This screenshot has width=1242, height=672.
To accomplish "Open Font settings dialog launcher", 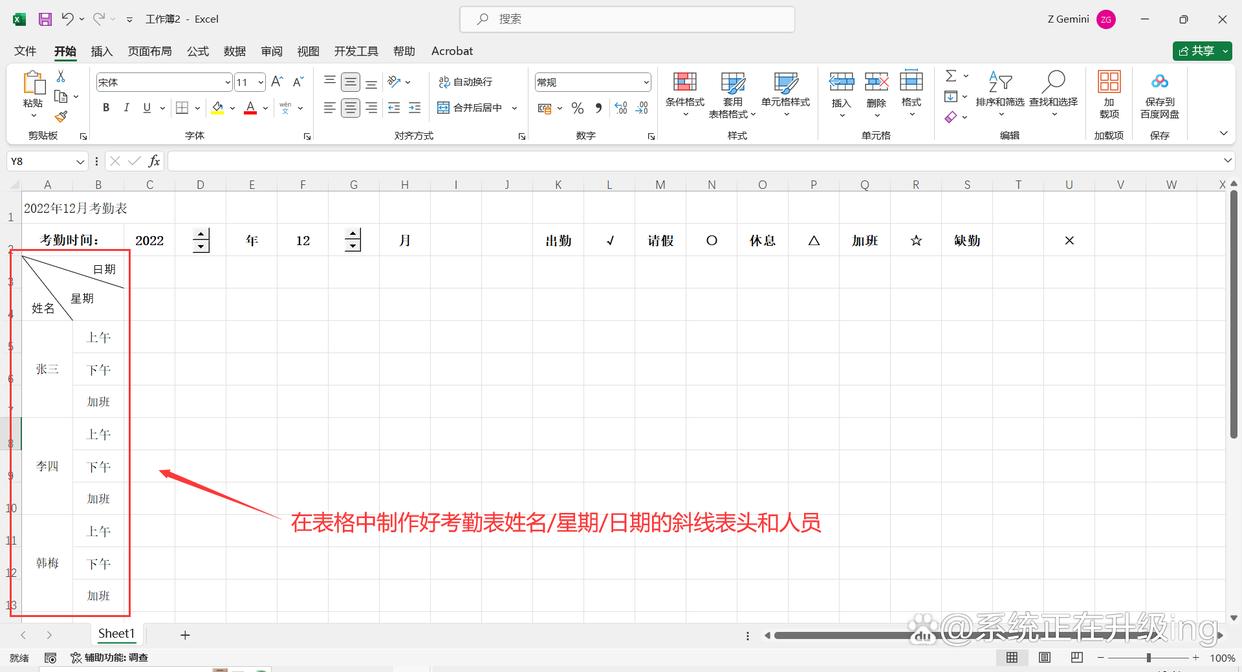I will (x=307, y=136).
